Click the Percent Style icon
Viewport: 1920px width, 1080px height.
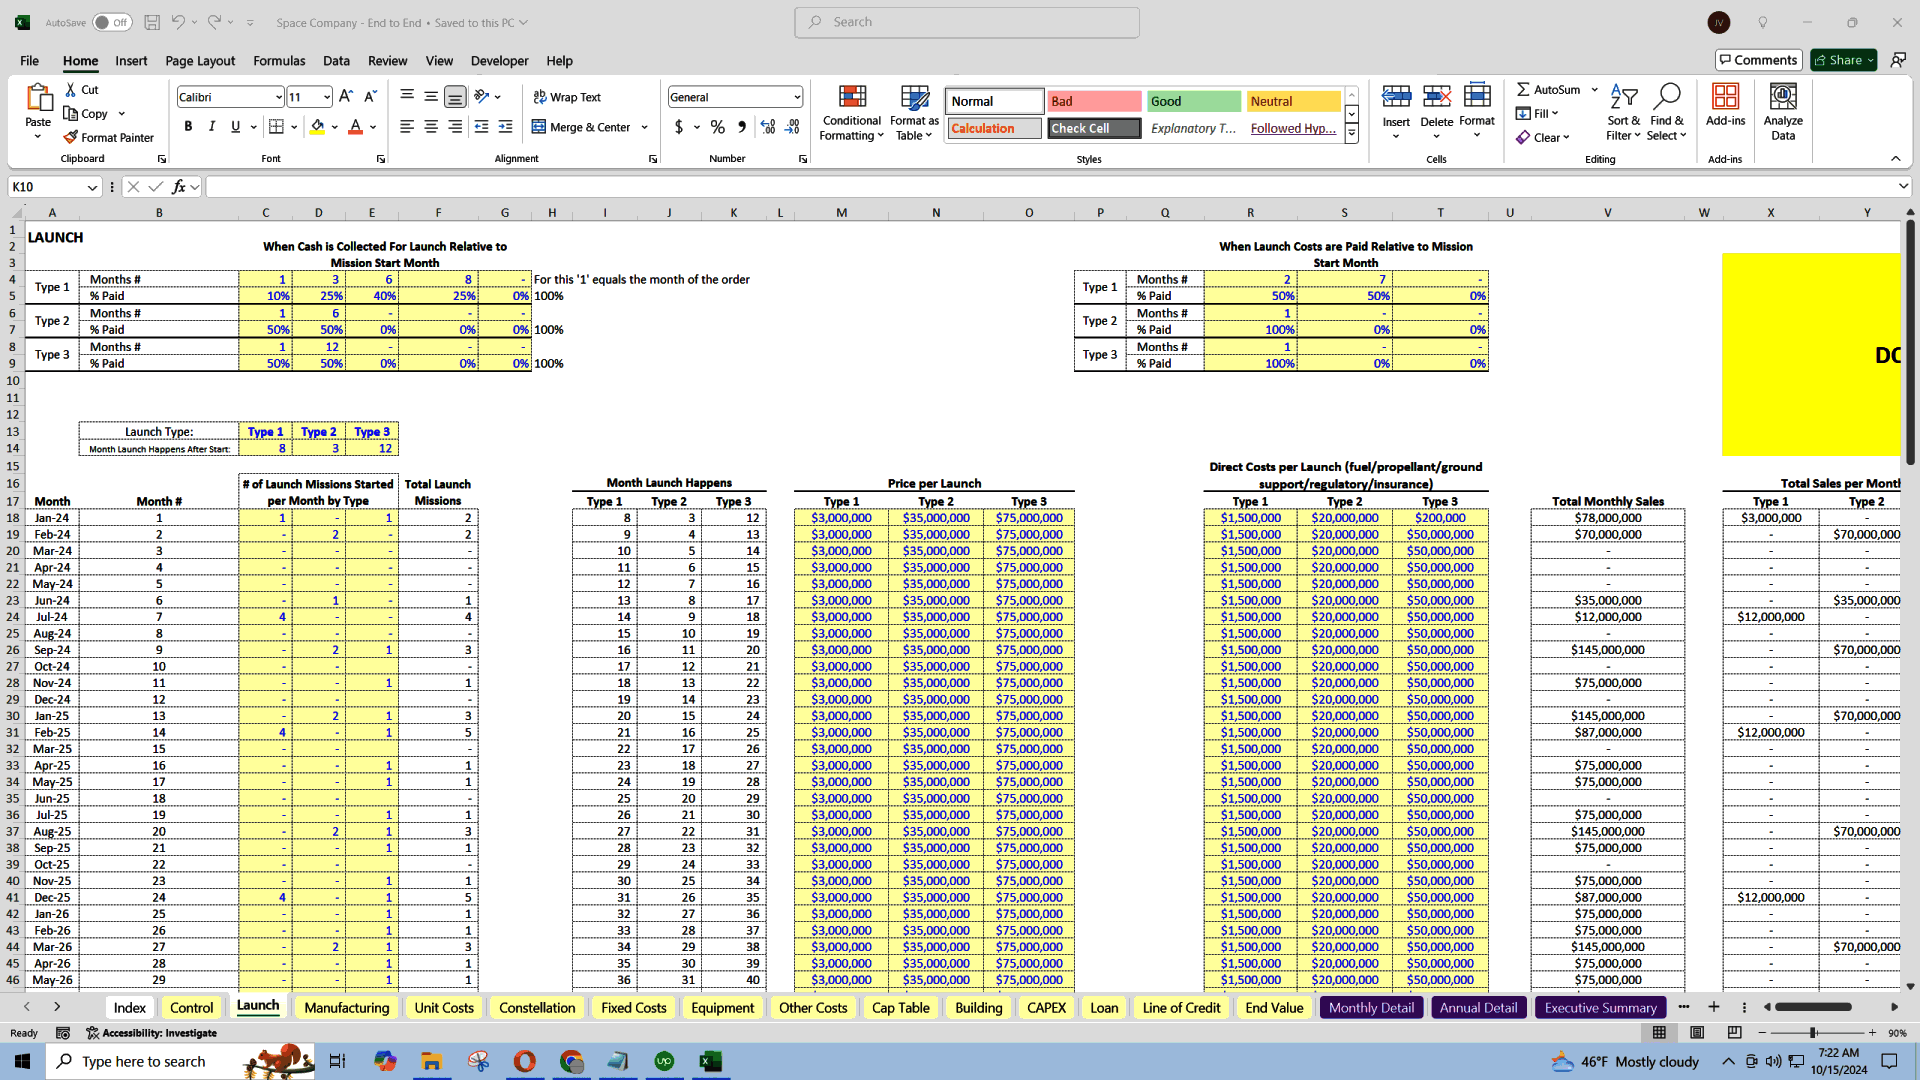(x=717, y=127)
